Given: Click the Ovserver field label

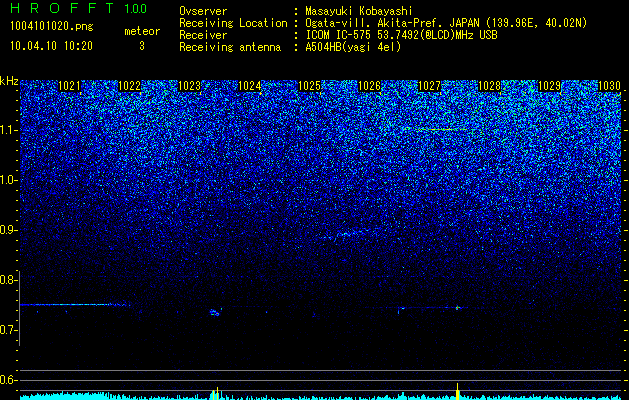Looking at the screenshot, I should [203, 11].
